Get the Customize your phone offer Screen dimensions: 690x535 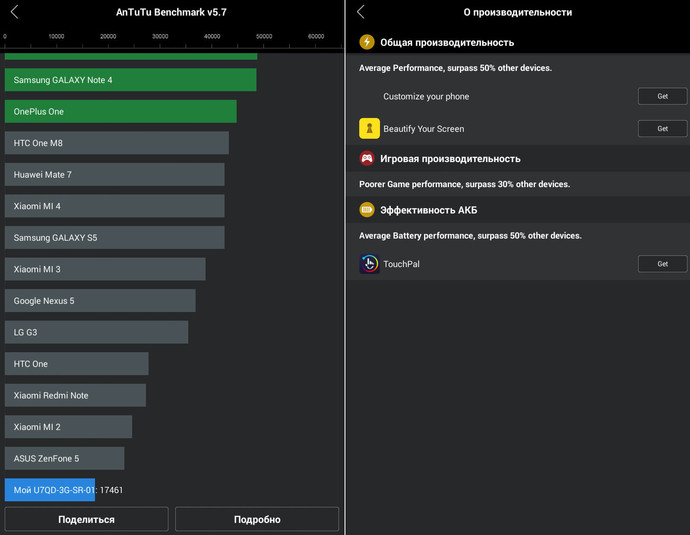click(662, 96)
